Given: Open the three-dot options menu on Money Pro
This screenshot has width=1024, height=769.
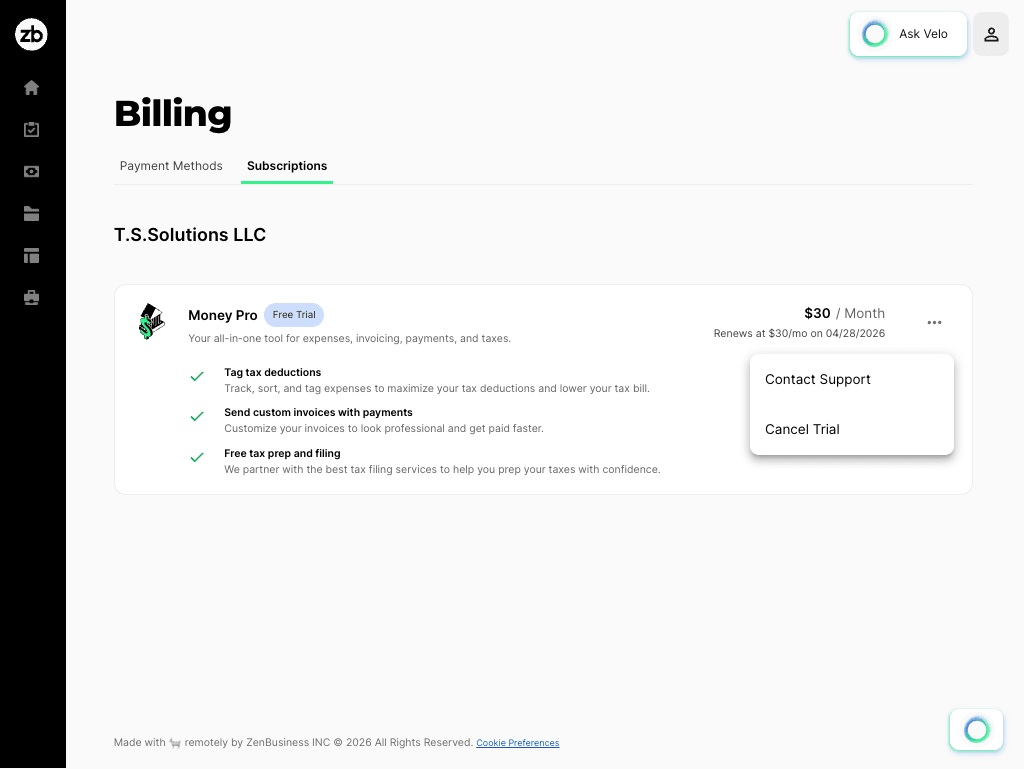Looking at the screenshot, I should [934, 322].
